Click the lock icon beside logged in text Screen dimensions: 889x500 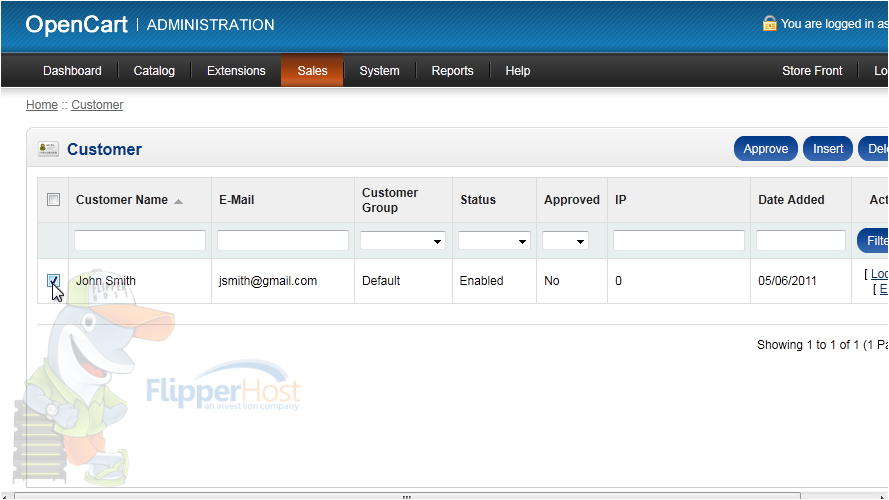pyautogui.click(x=769, y=23)
